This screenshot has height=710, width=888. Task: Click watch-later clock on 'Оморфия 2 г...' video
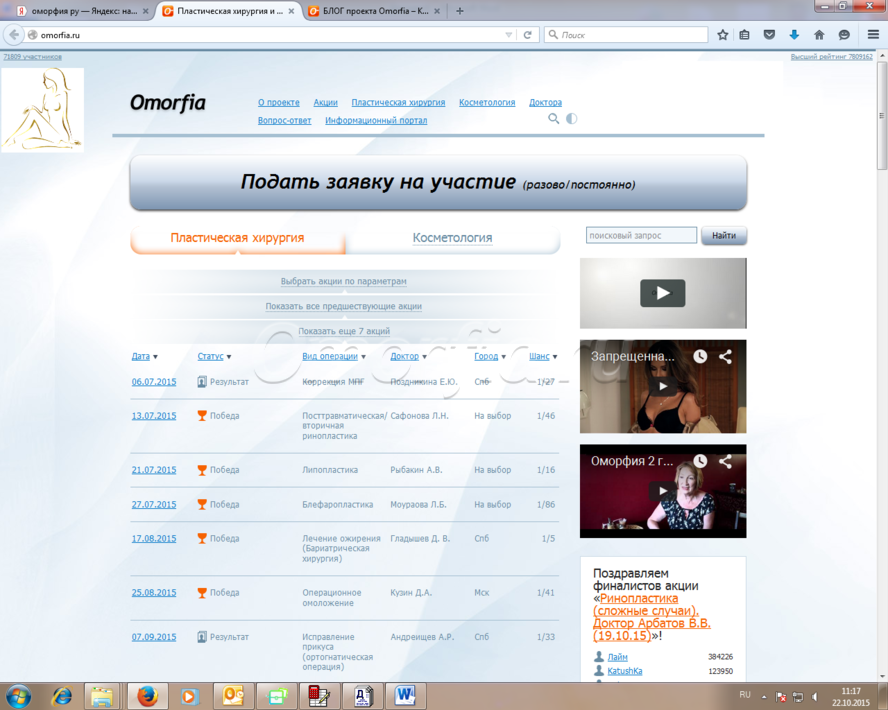[701, 461]
